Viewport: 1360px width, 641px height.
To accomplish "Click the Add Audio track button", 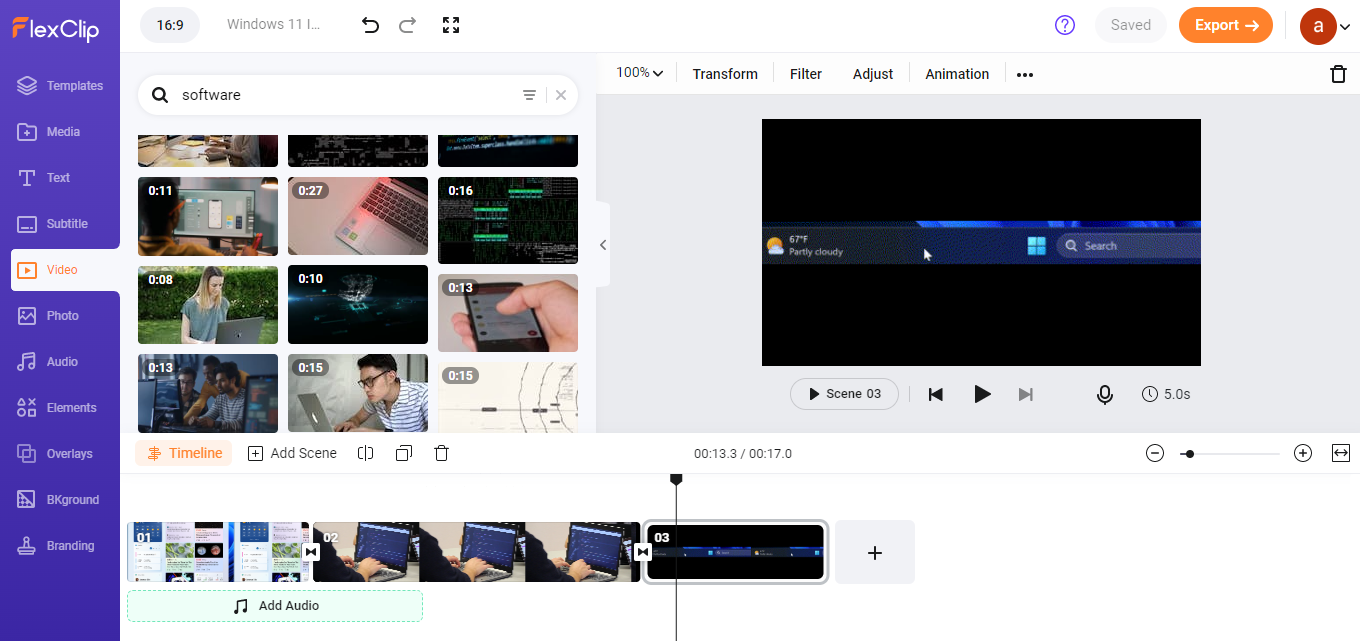I will pos(275,606).
